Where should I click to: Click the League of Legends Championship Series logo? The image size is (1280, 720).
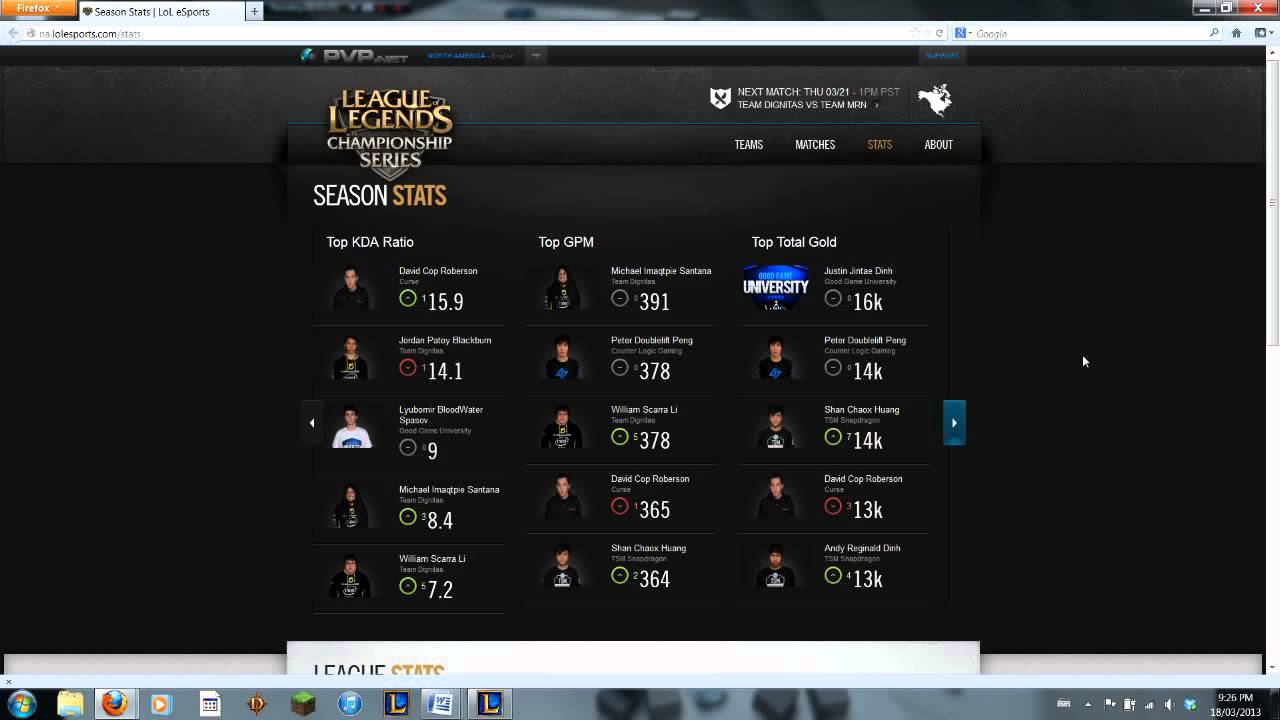coord(390,133)
